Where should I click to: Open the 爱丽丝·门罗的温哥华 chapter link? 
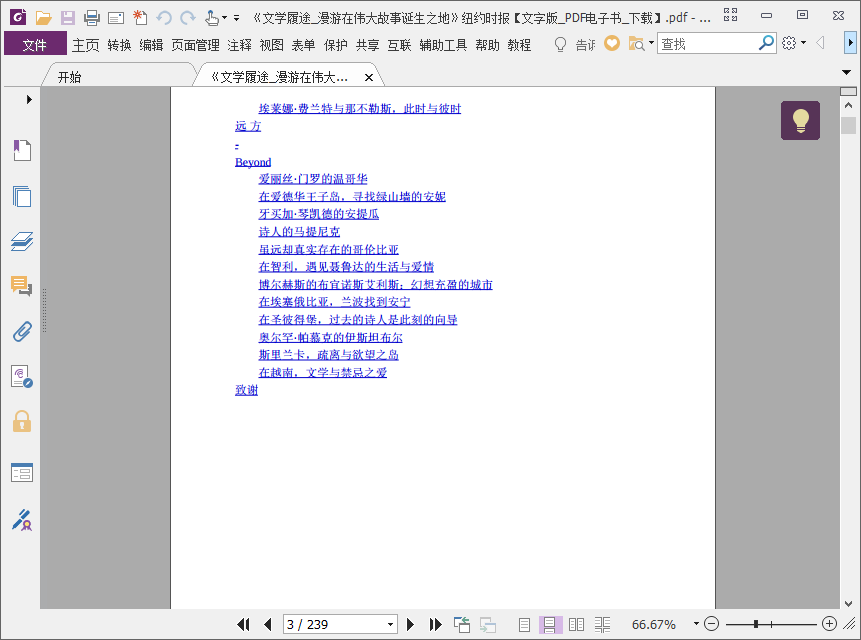click(313, 179)
